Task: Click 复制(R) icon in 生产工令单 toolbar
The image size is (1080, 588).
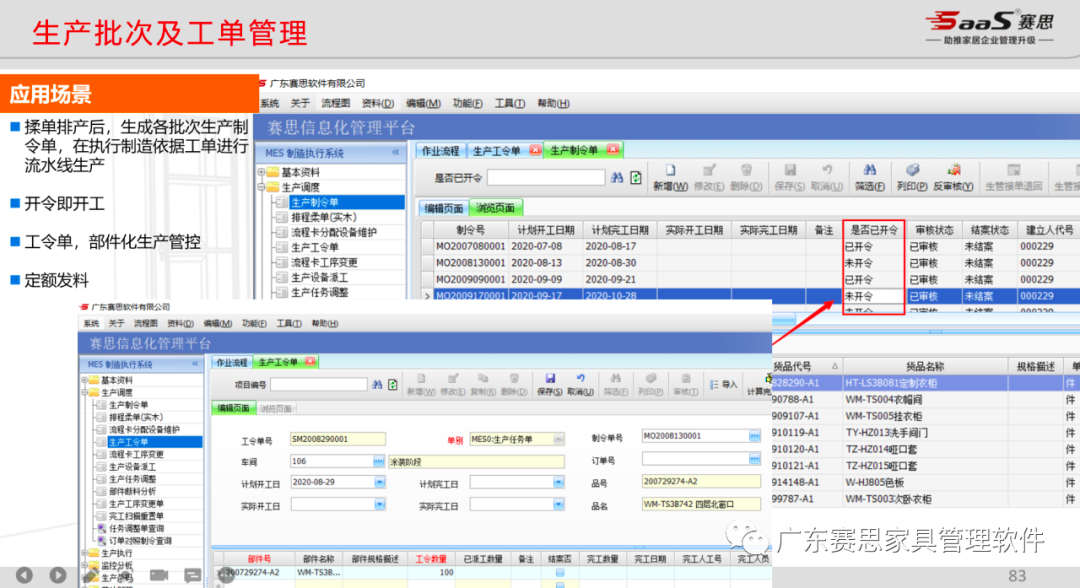Action: coord(483,379)
